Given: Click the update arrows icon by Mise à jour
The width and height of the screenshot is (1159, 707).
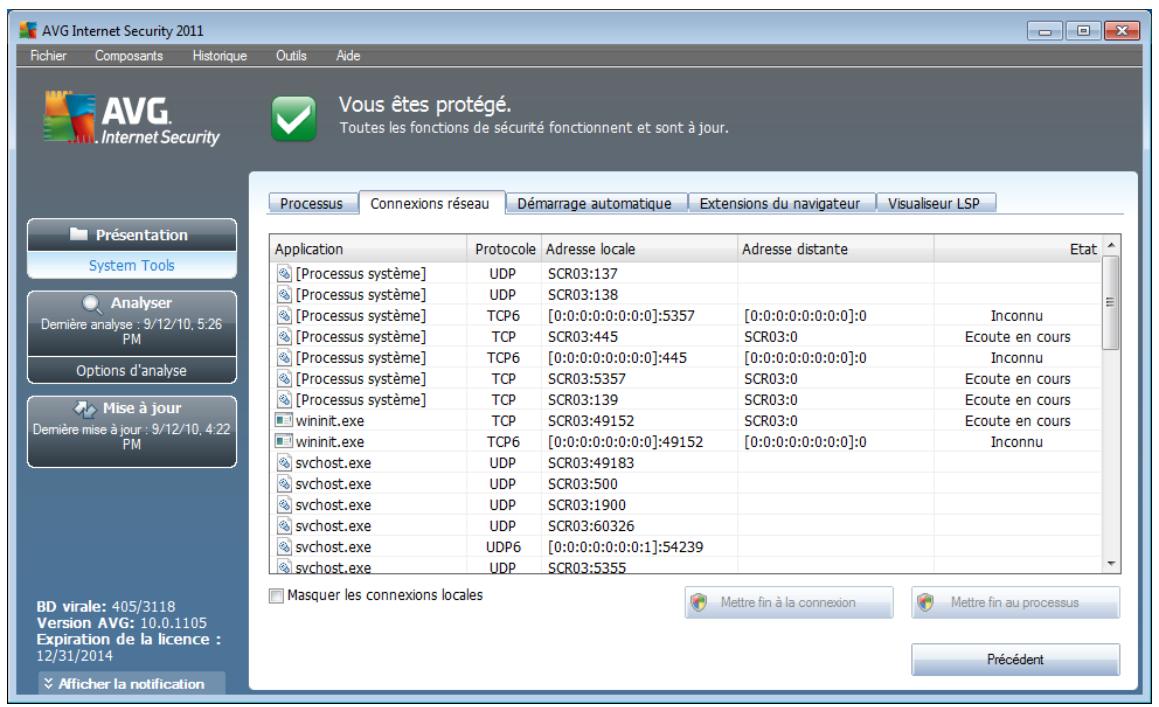Looking at the screenshot, I should (85, 408).
